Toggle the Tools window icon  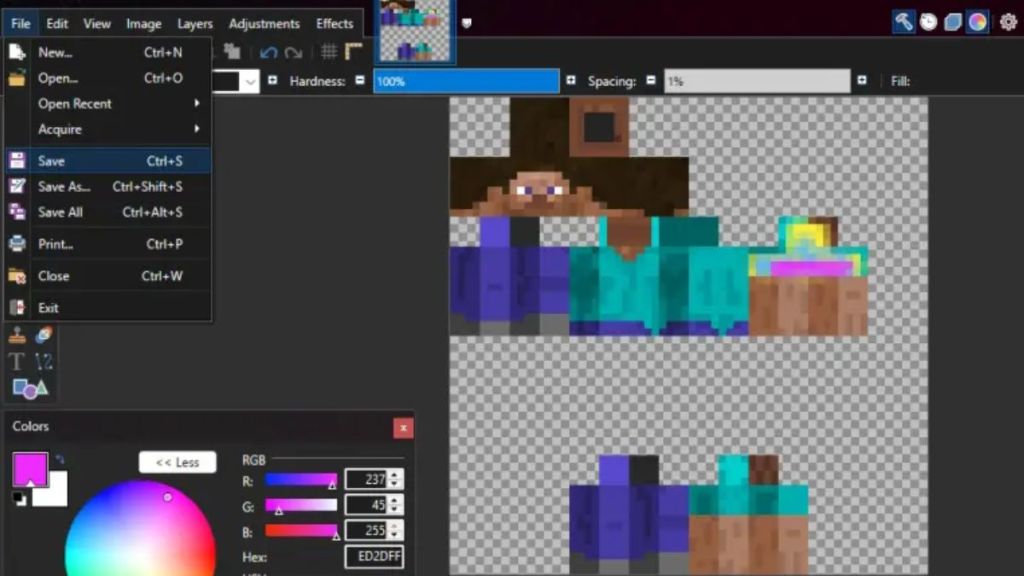(x=904, y=22)
